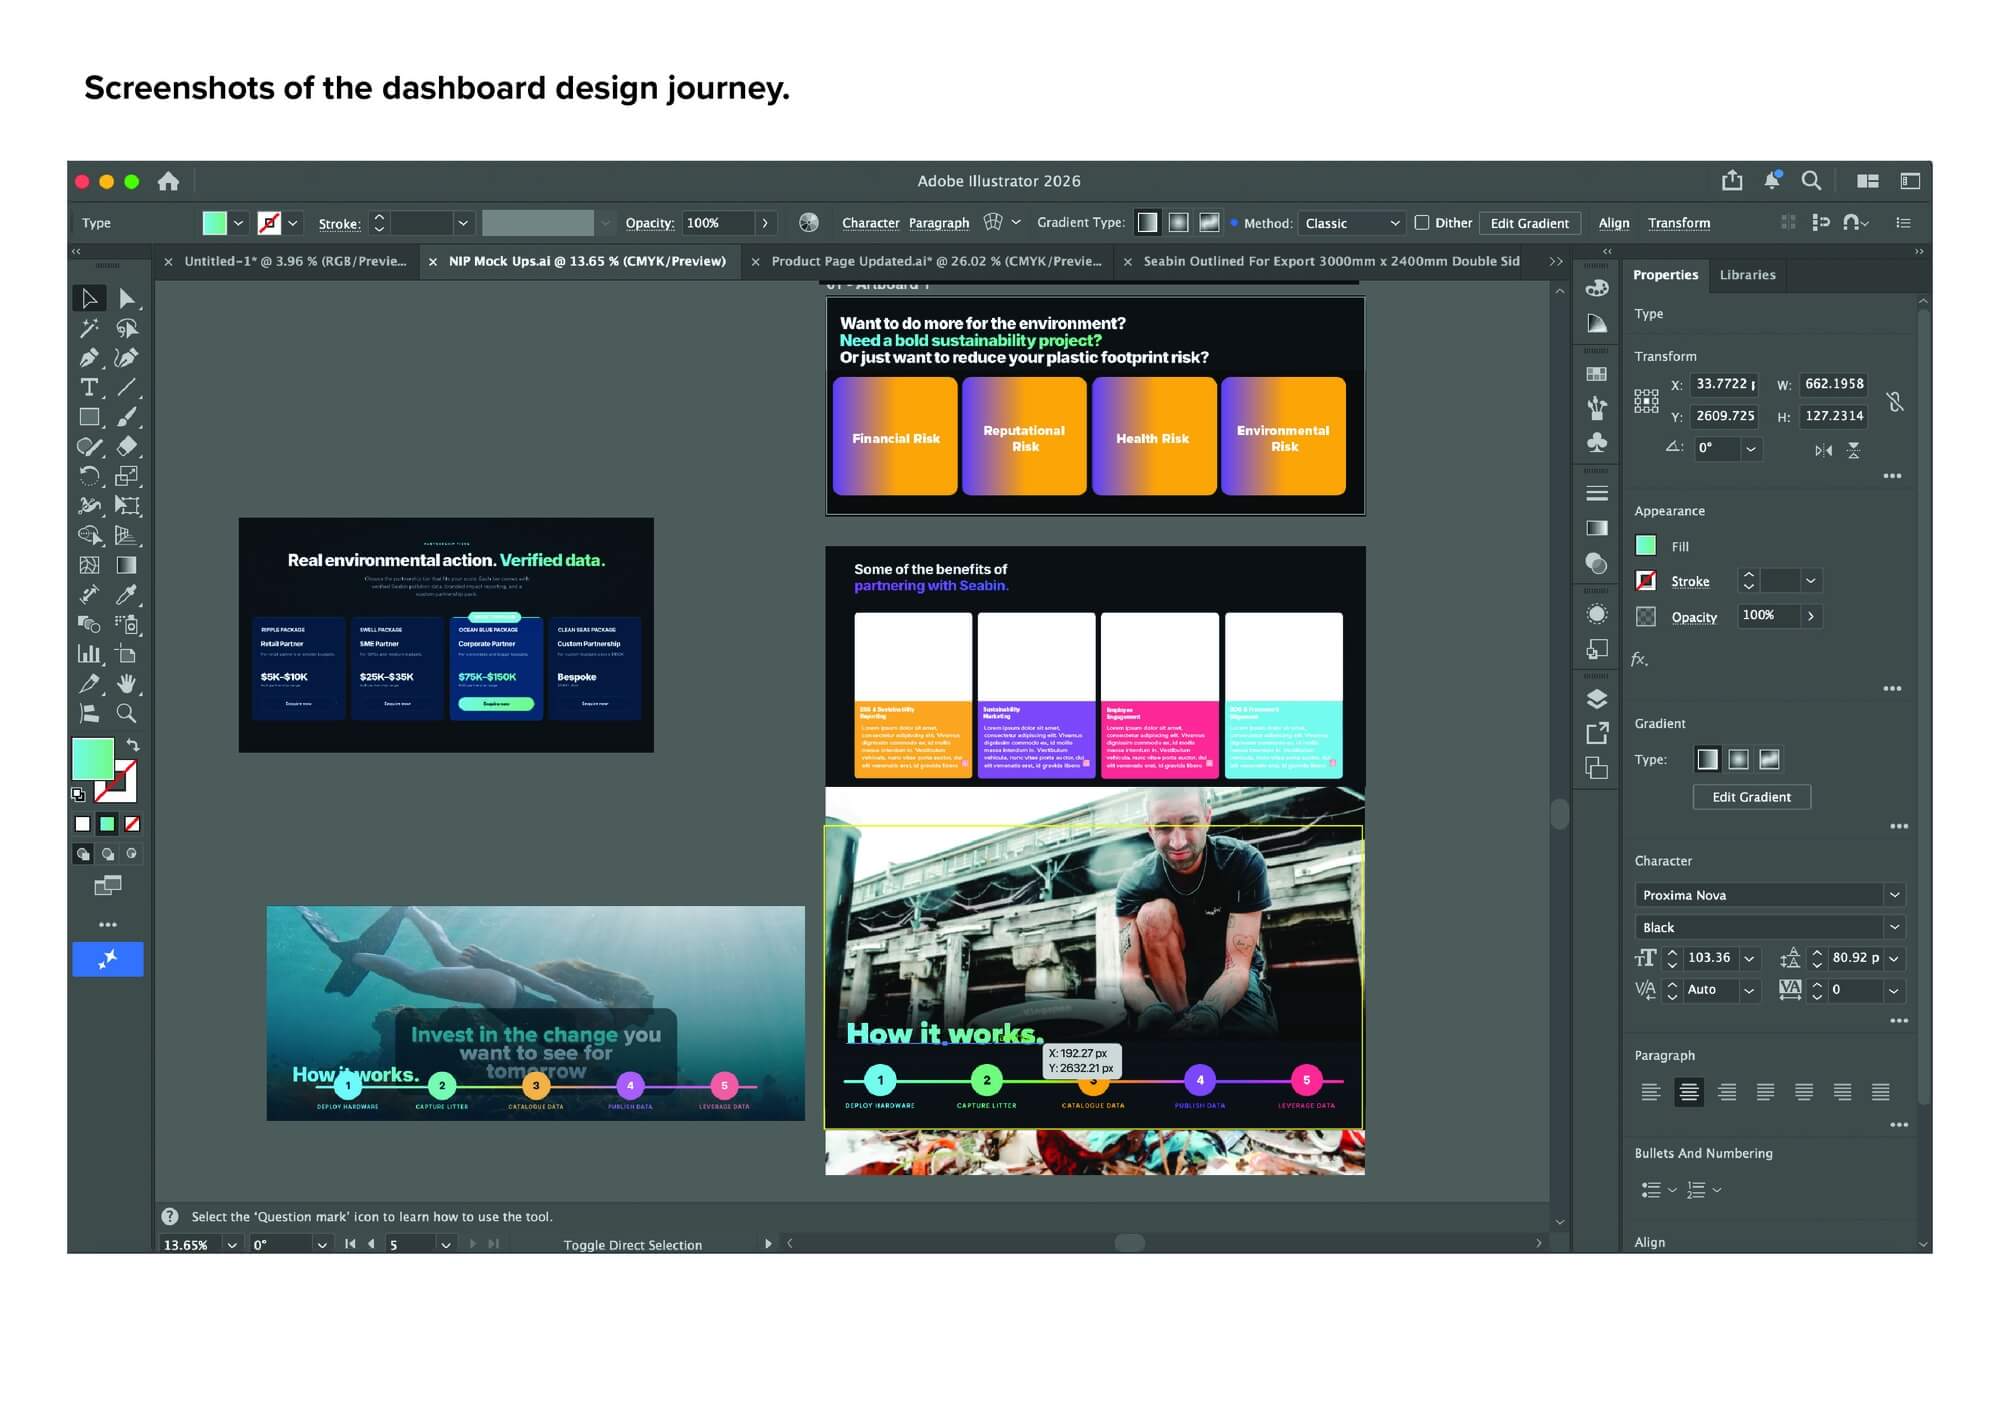Image resolution: width=2000 pixels, height=1414 pixels.
Task: Select the Zoom tool magnifier
Action: click(x=127, y=713)
